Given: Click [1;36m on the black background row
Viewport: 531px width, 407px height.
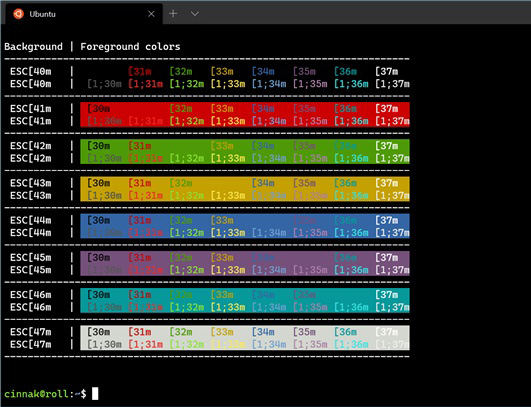Looking at the screenshot, I should [352, 84].
